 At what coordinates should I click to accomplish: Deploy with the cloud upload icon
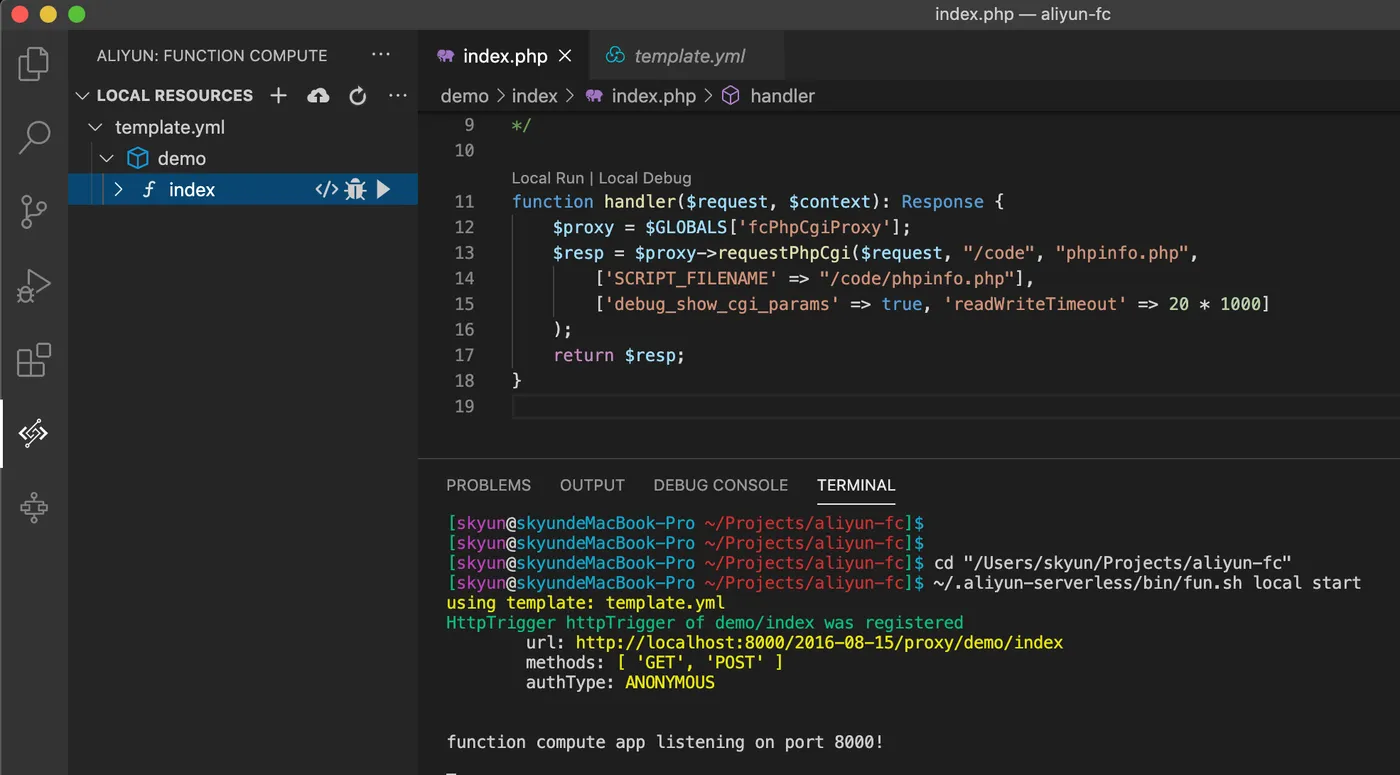318,95
